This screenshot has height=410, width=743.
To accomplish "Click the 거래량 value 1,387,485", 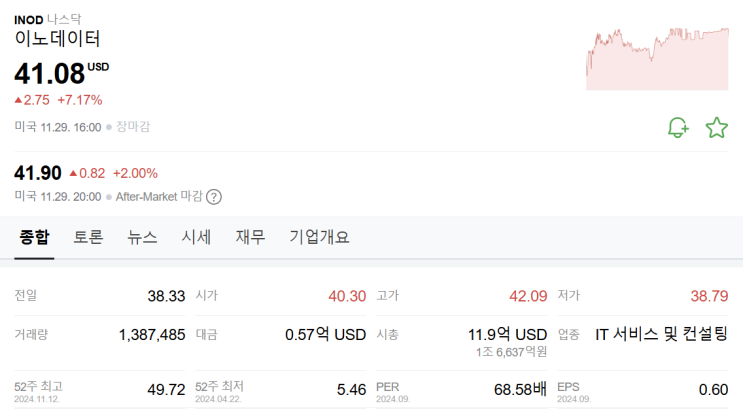I will click(x=151, y=334).
